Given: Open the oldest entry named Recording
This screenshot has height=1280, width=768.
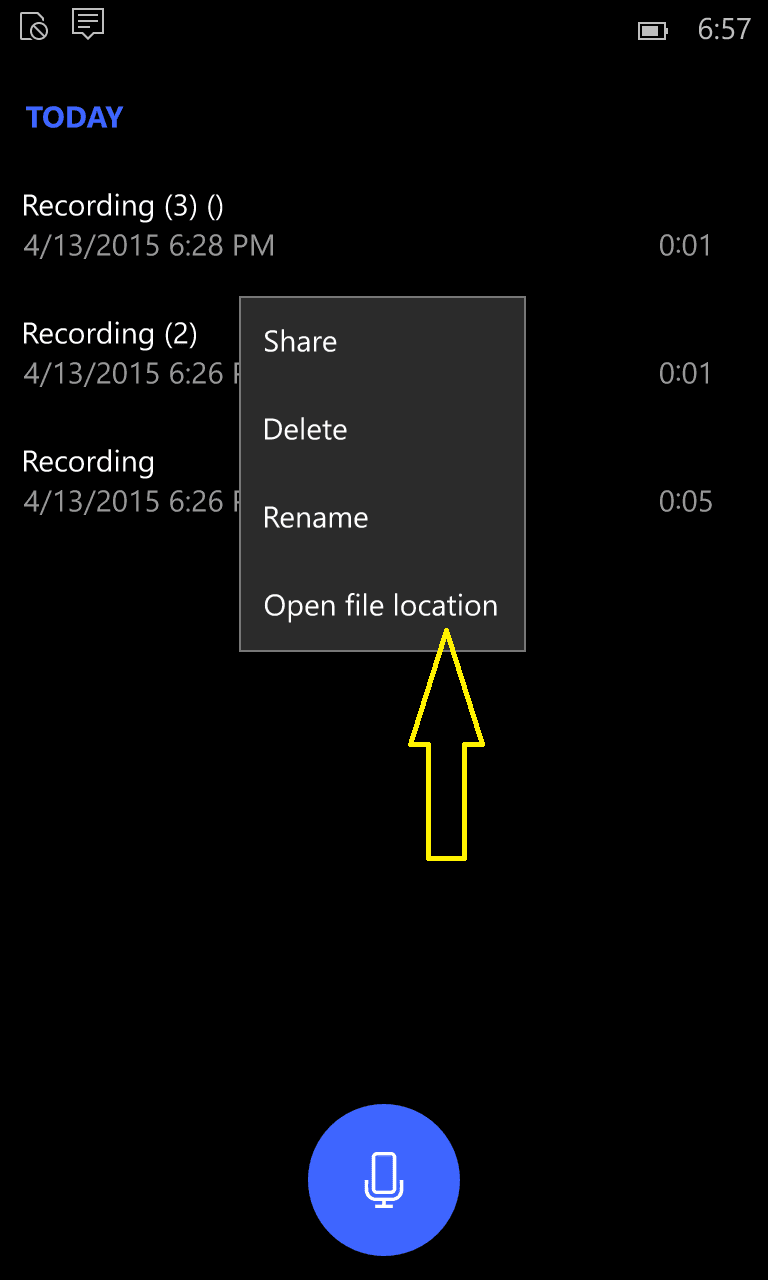Looking at the screenshot, I should click(88, 462).
